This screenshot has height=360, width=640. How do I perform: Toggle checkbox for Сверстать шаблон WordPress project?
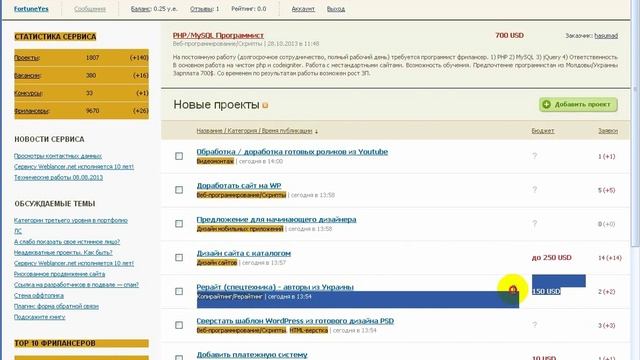click(x=179, y=325)
